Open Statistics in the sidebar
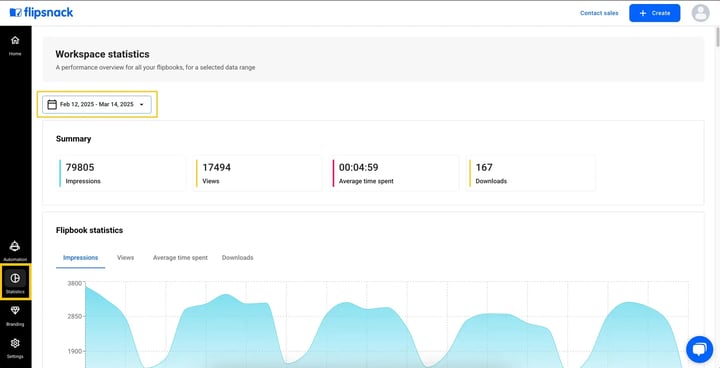 tap(15, 282)
